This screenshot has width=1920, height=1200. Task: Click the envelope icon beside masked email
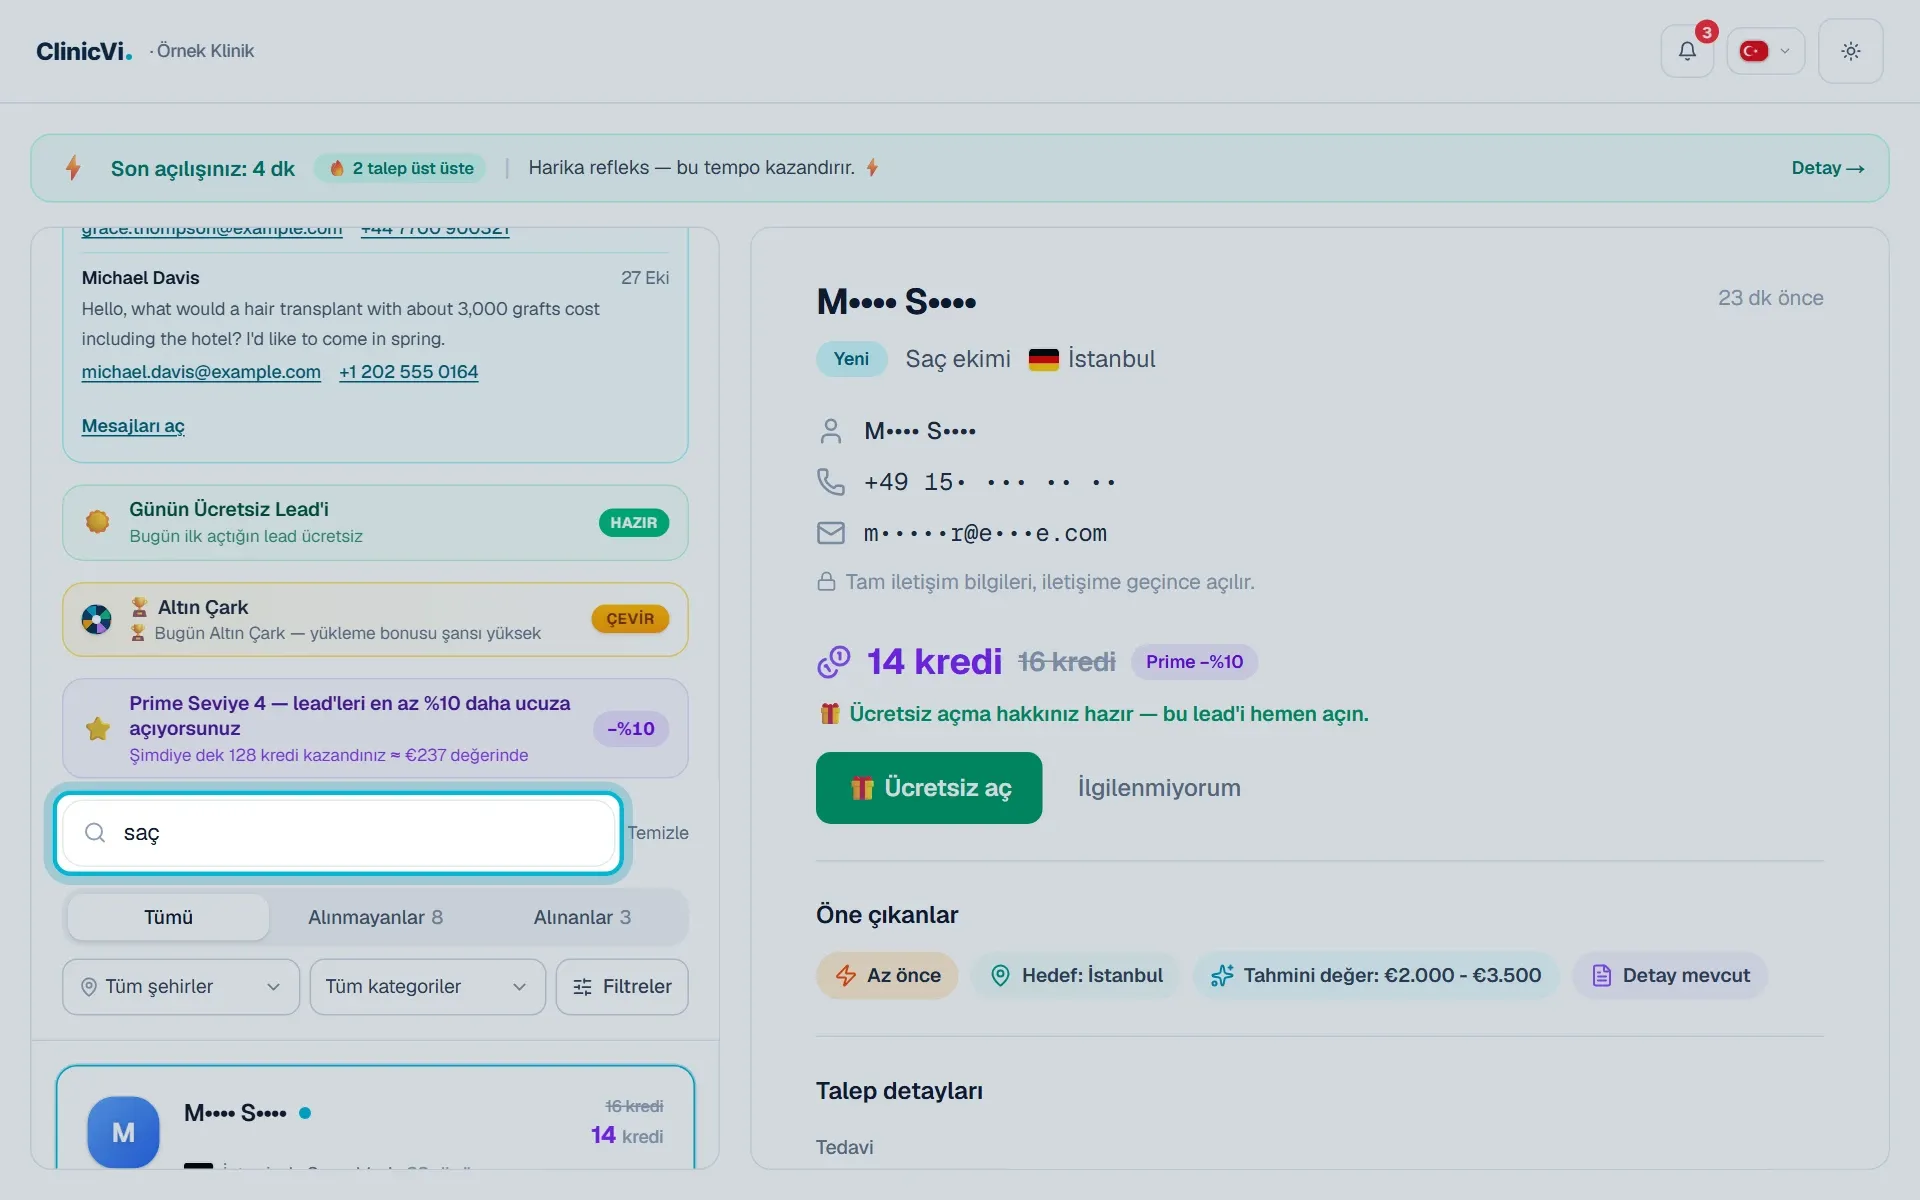pos(830,533)
